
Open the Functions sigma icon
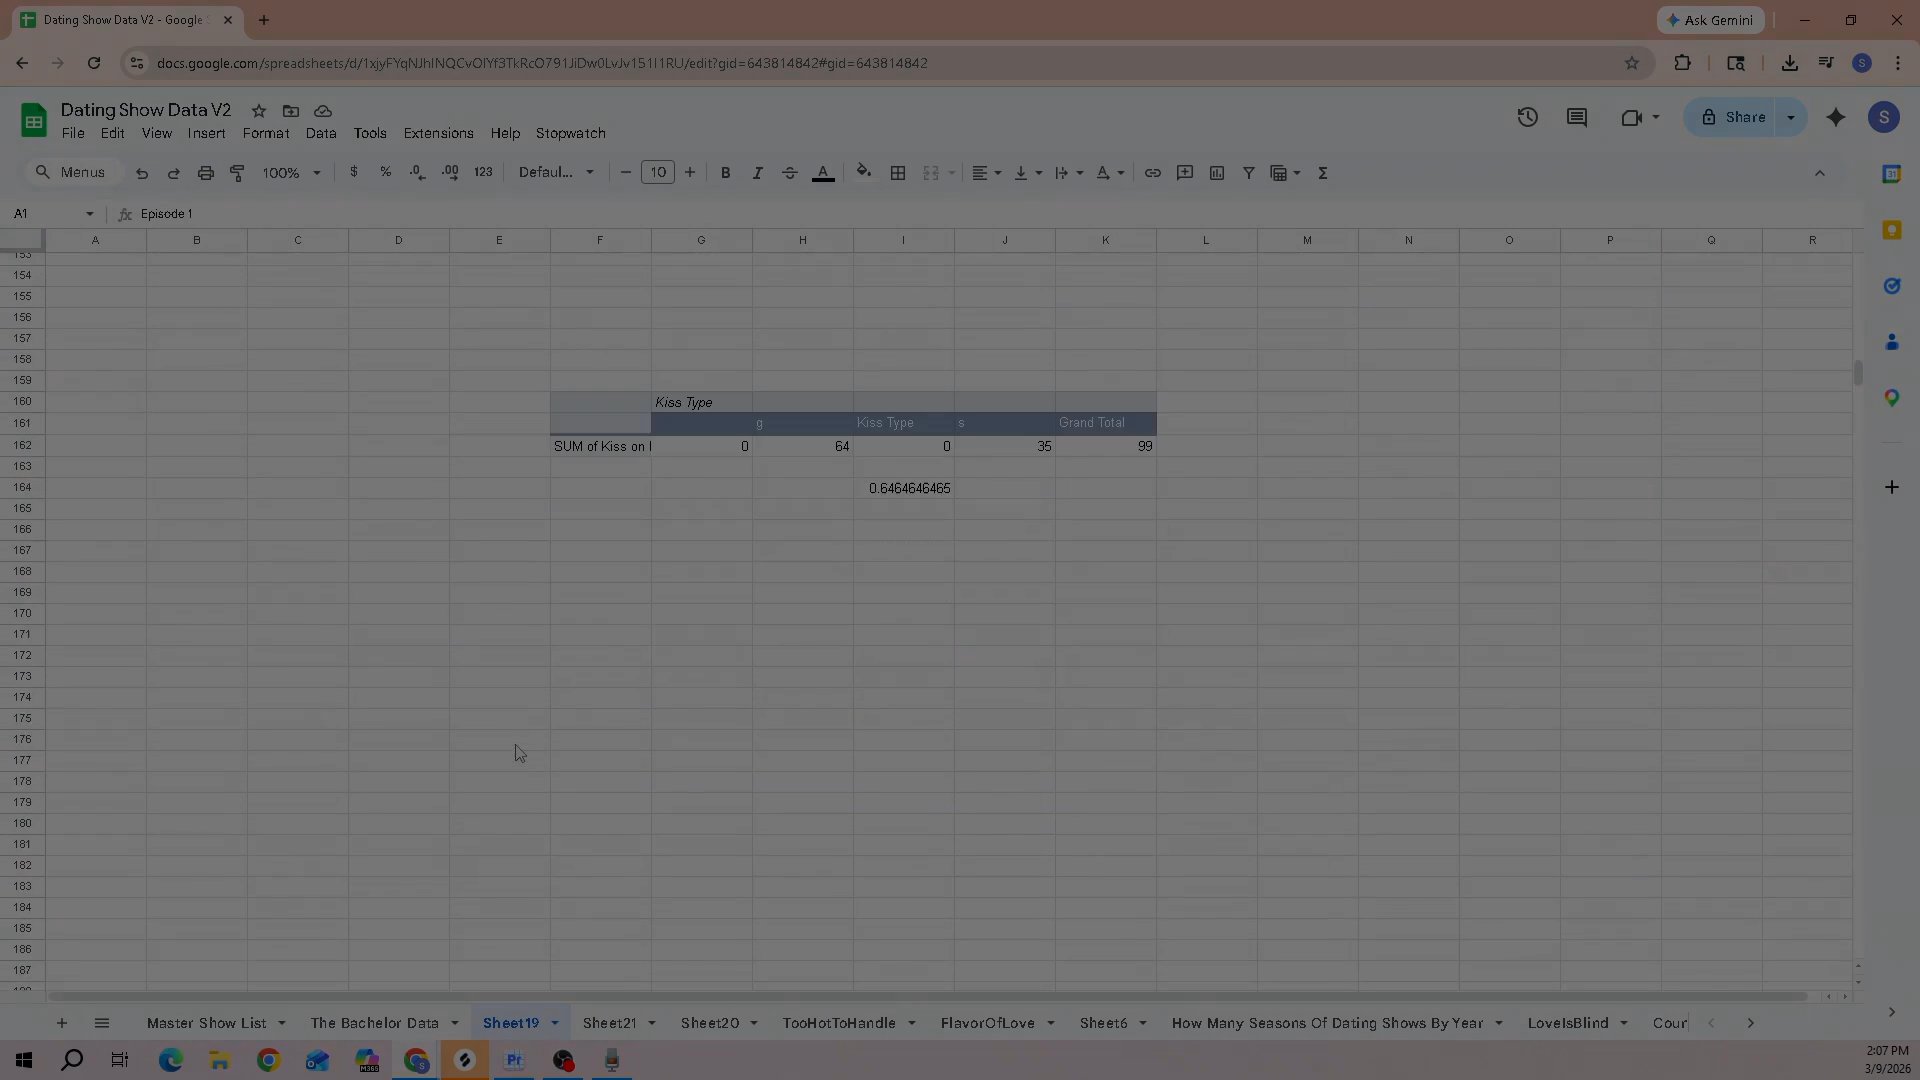1322,173
